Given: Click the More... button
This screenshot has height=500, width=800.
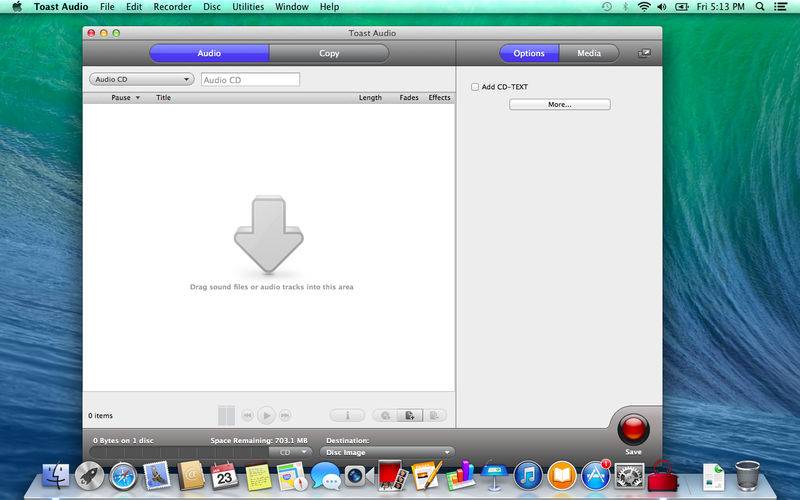Looking at the screenshot, I should click(x=560, y=104).
